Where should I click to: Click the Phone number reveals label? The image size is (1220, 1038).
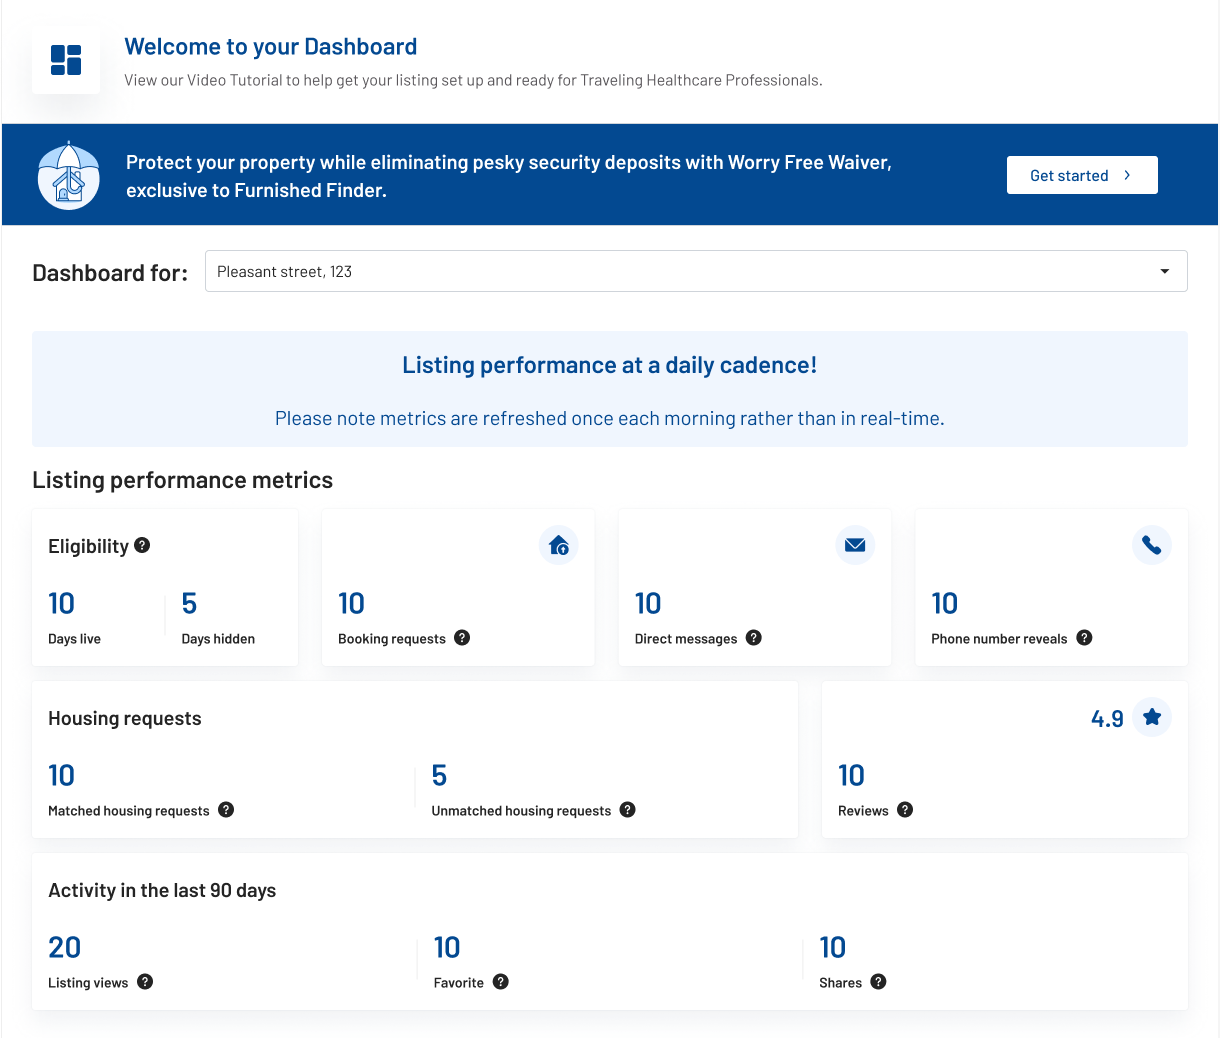click(x=999, y=639)
